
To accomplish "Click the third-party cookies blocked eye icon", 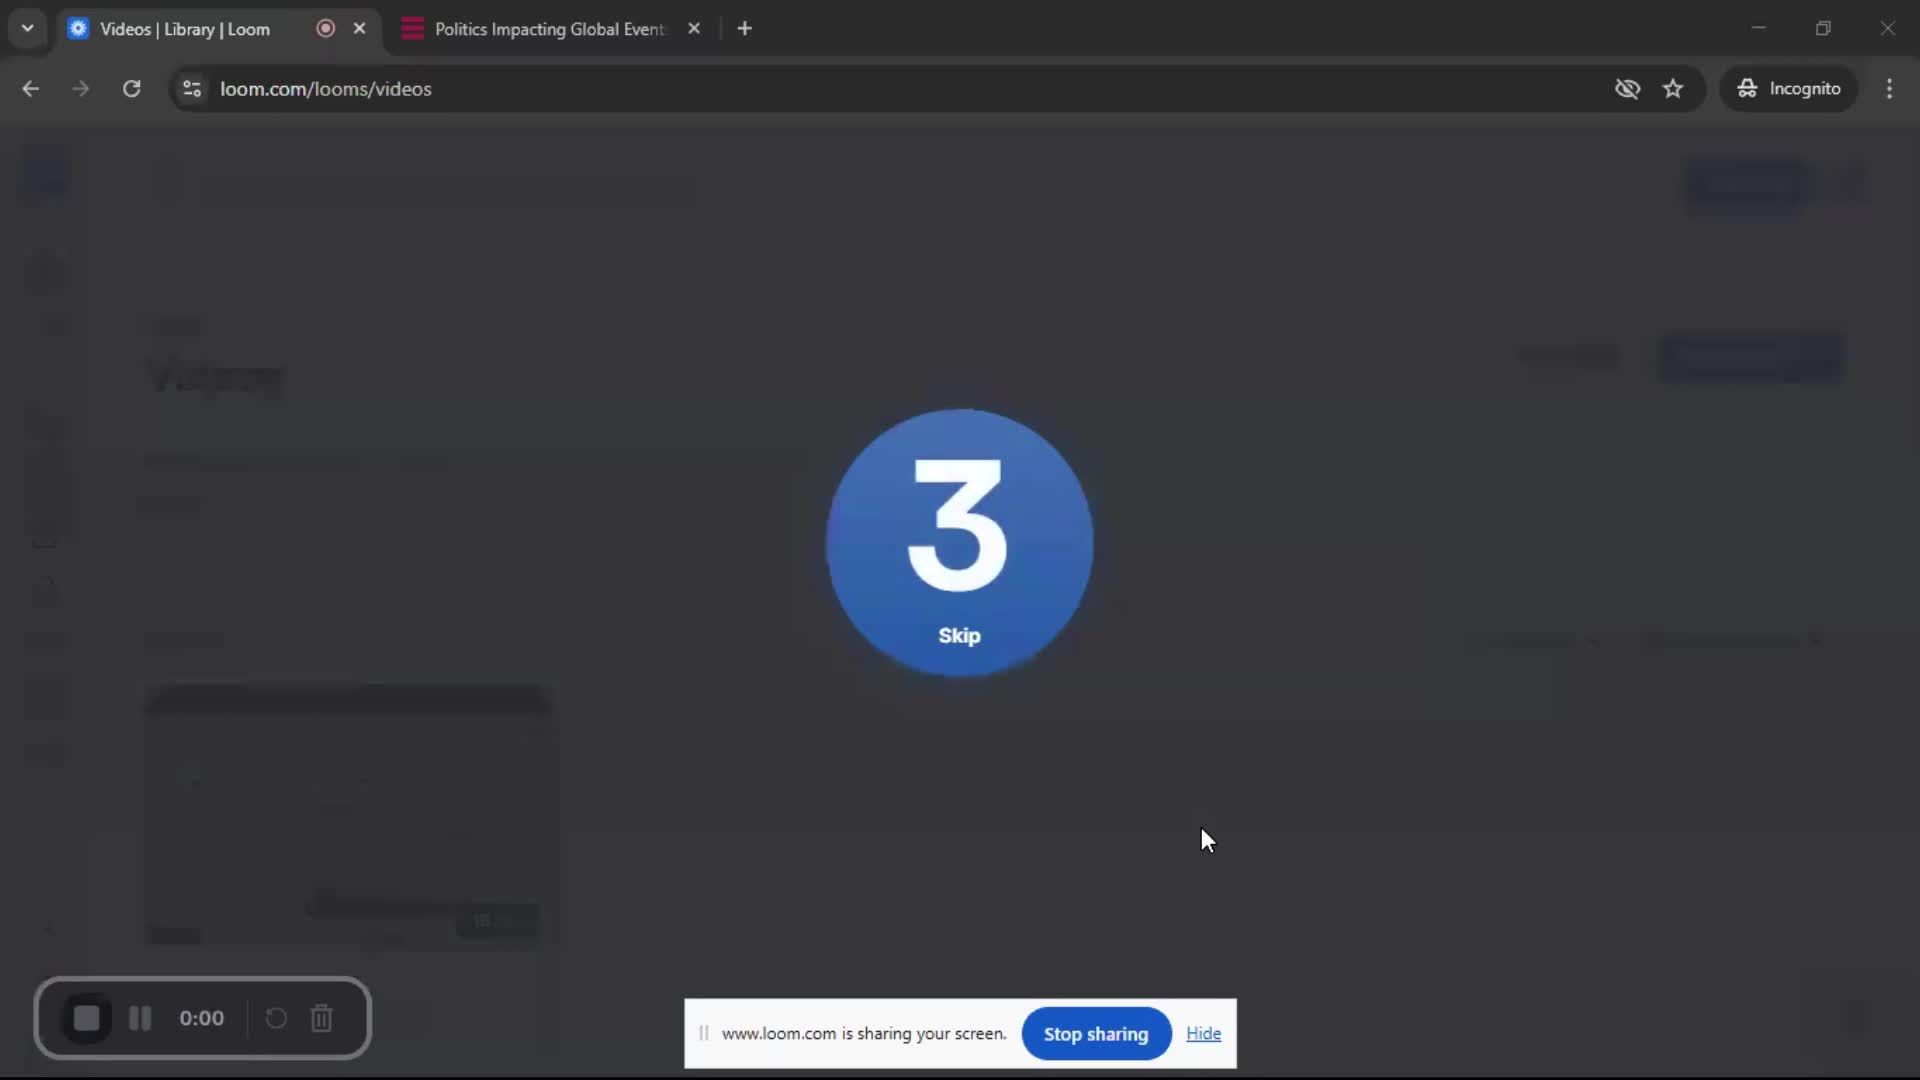I will coord(1628,88).
